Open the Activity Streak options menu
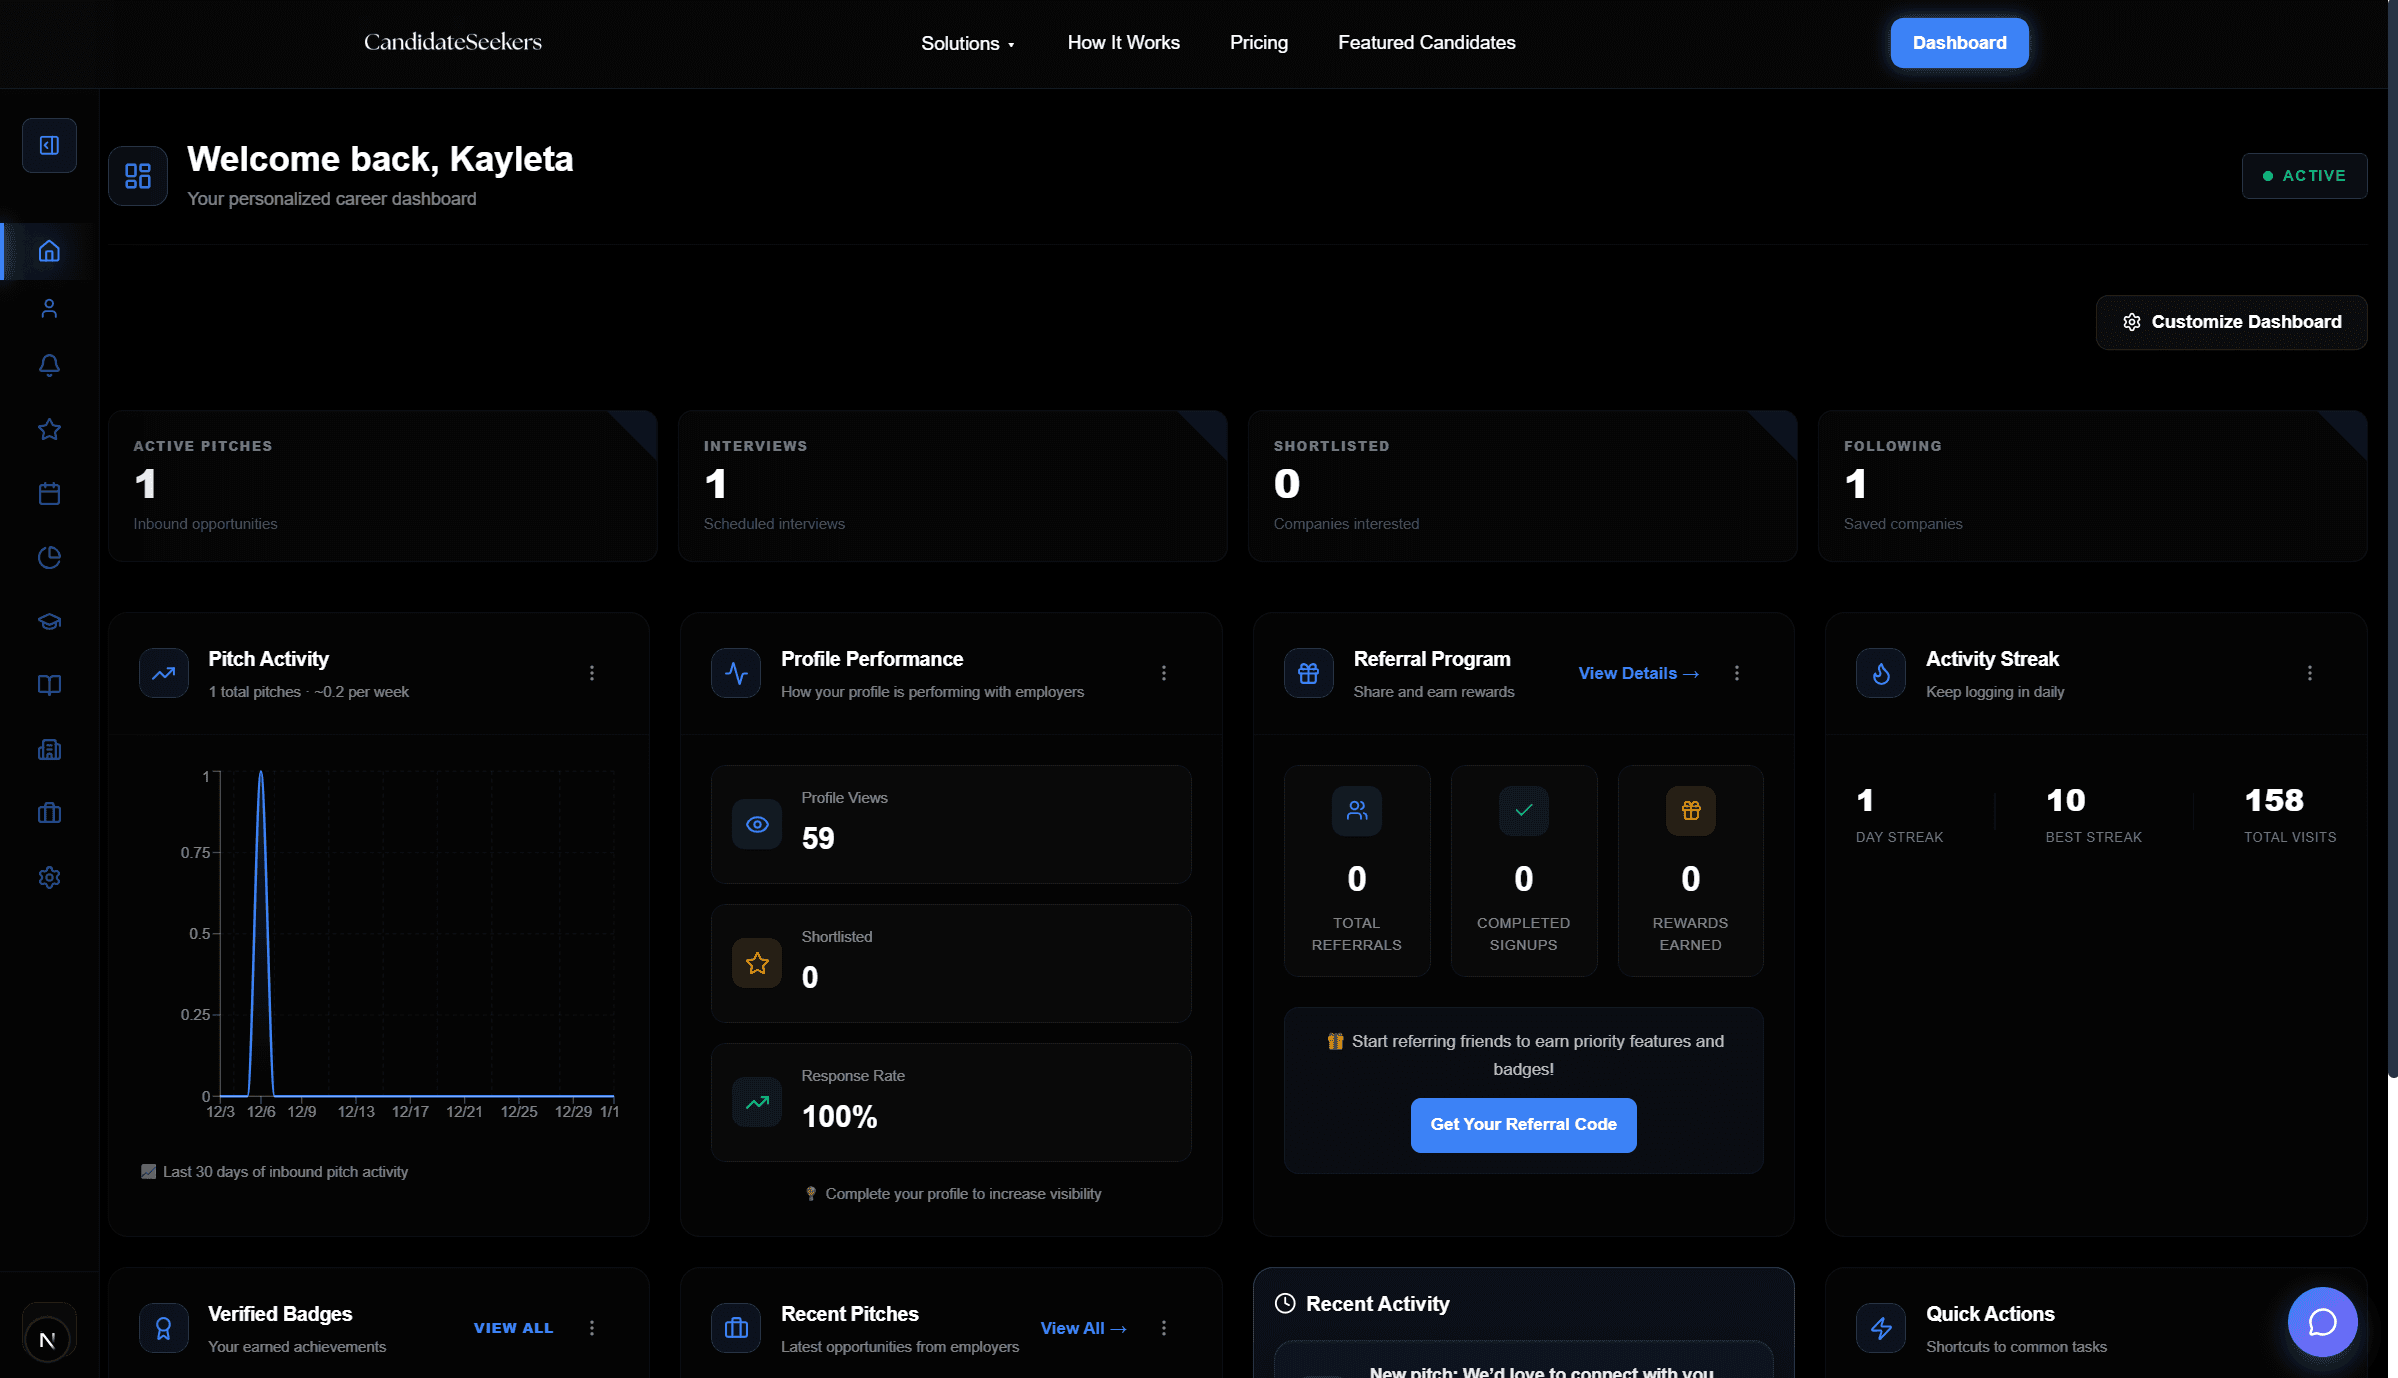Image resolution: width=2398 pixels, height=1378 pixels. click(2309, 673)
